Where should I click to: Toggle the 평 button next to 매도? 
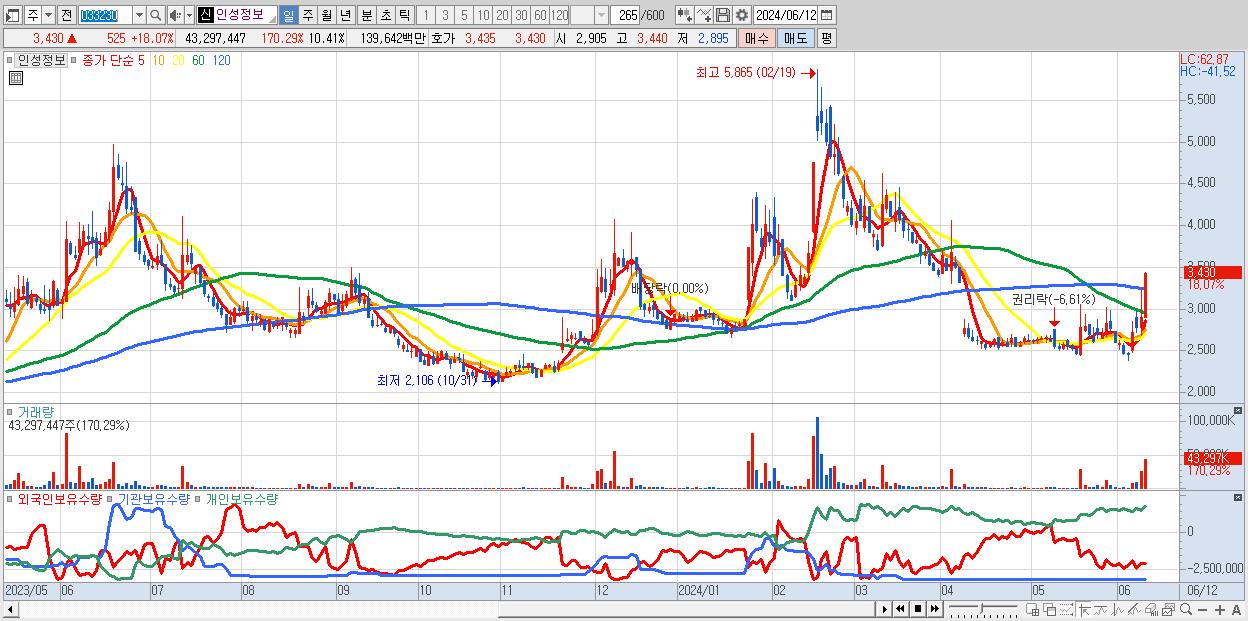click(826, 38)
